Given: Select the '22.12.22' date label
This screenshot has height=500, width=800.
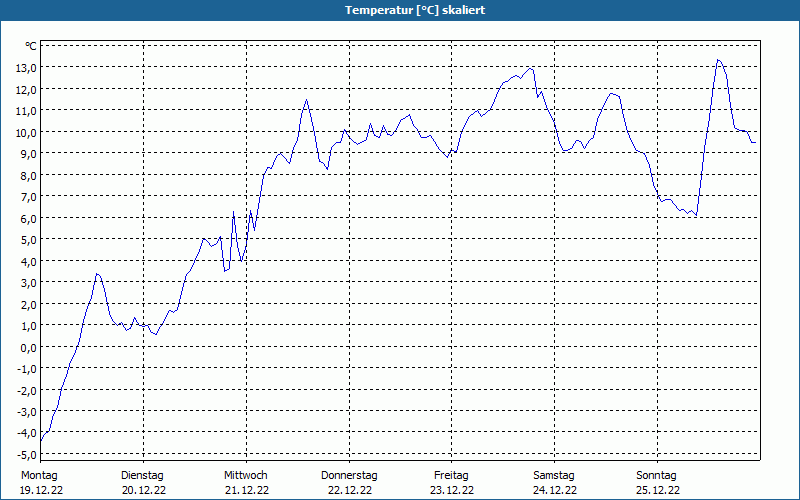Looking at the screenshot, I should [x=350, y=490].
